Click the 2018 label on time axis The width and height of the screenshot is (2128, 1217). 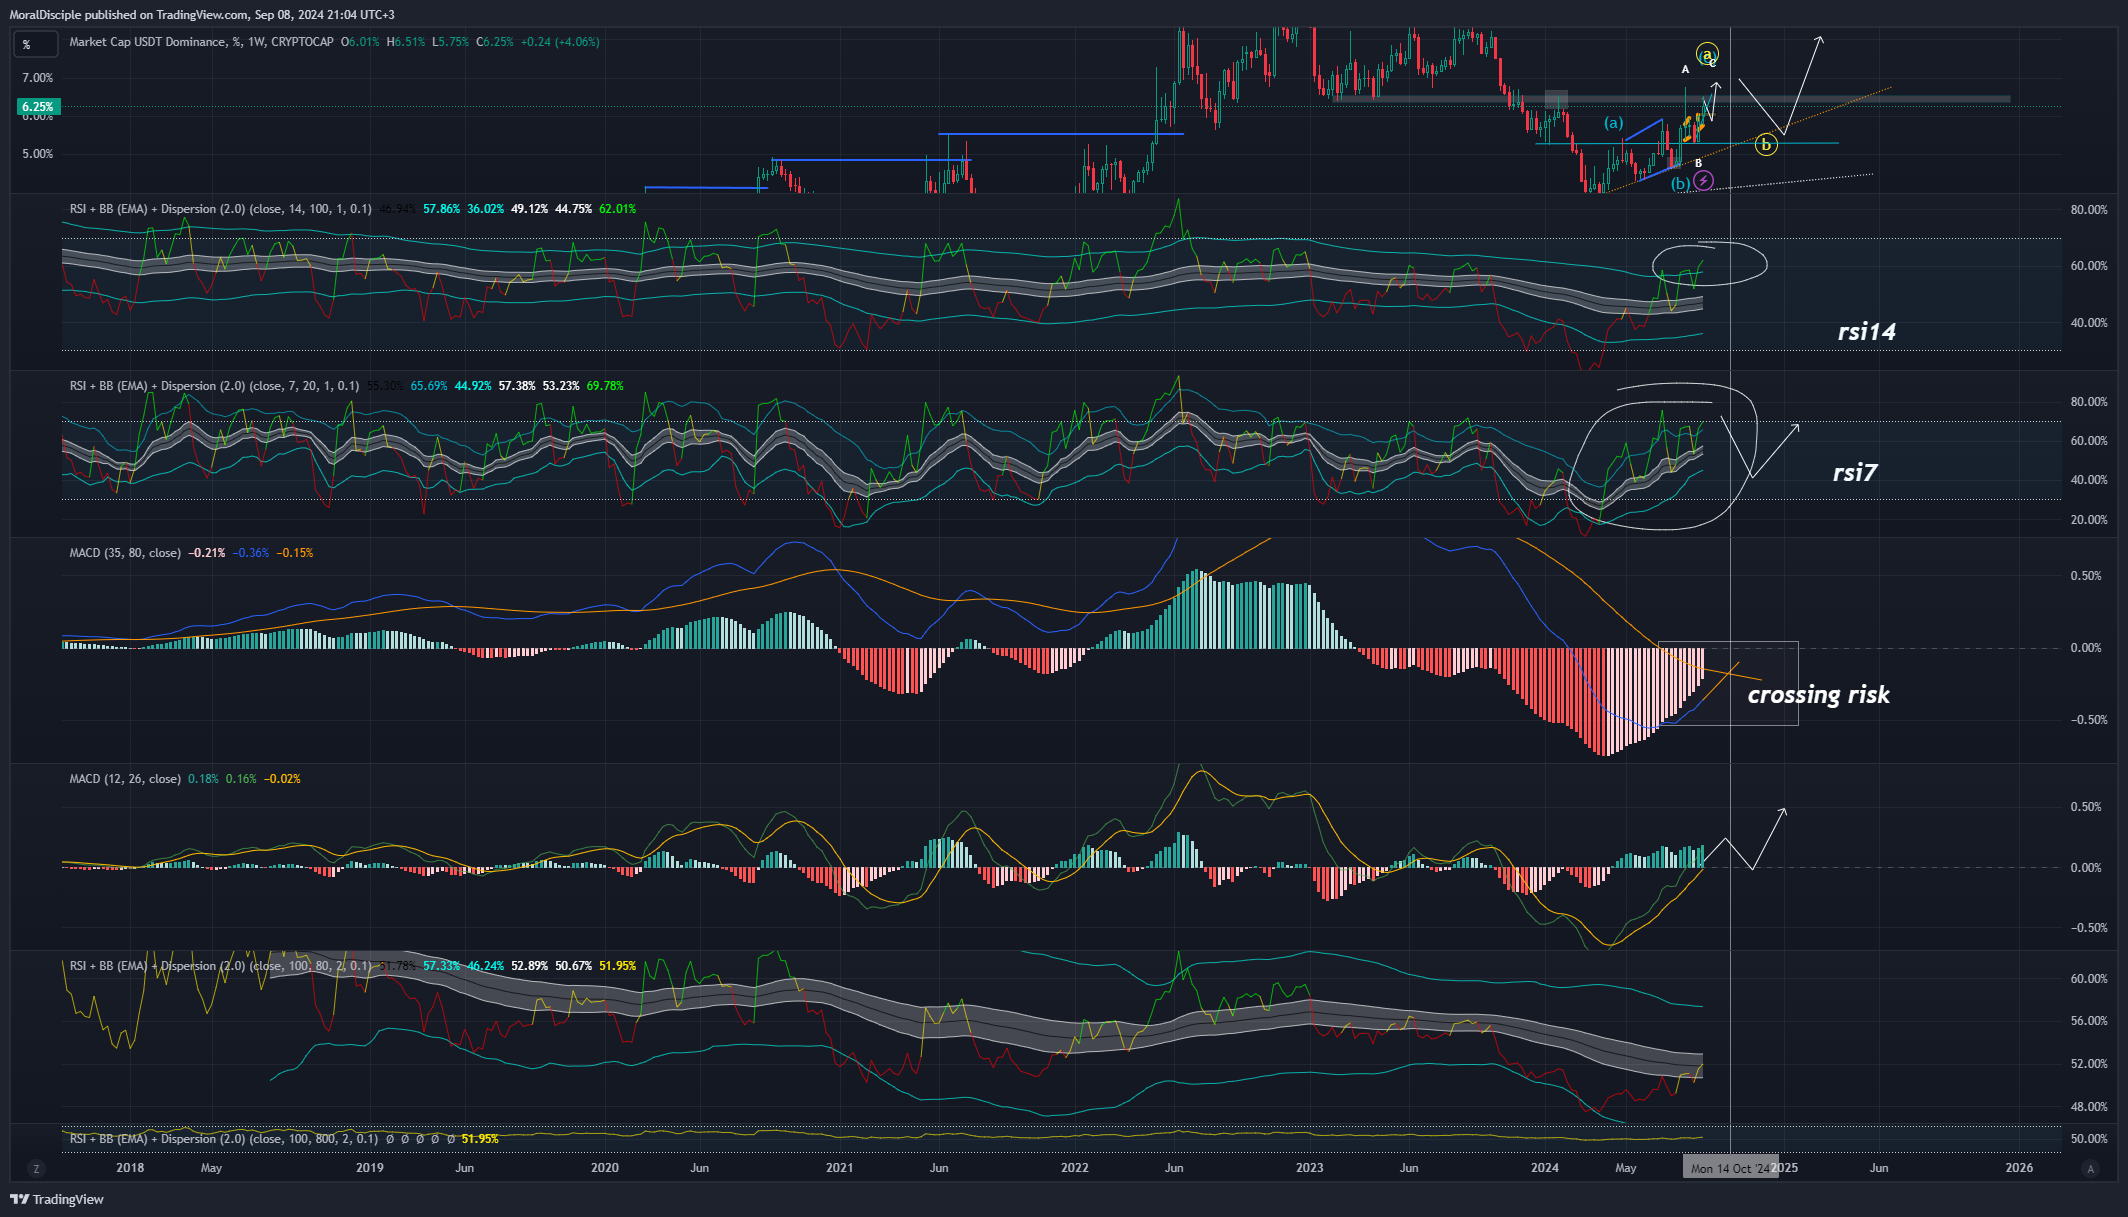click(x=130, y=1168)
